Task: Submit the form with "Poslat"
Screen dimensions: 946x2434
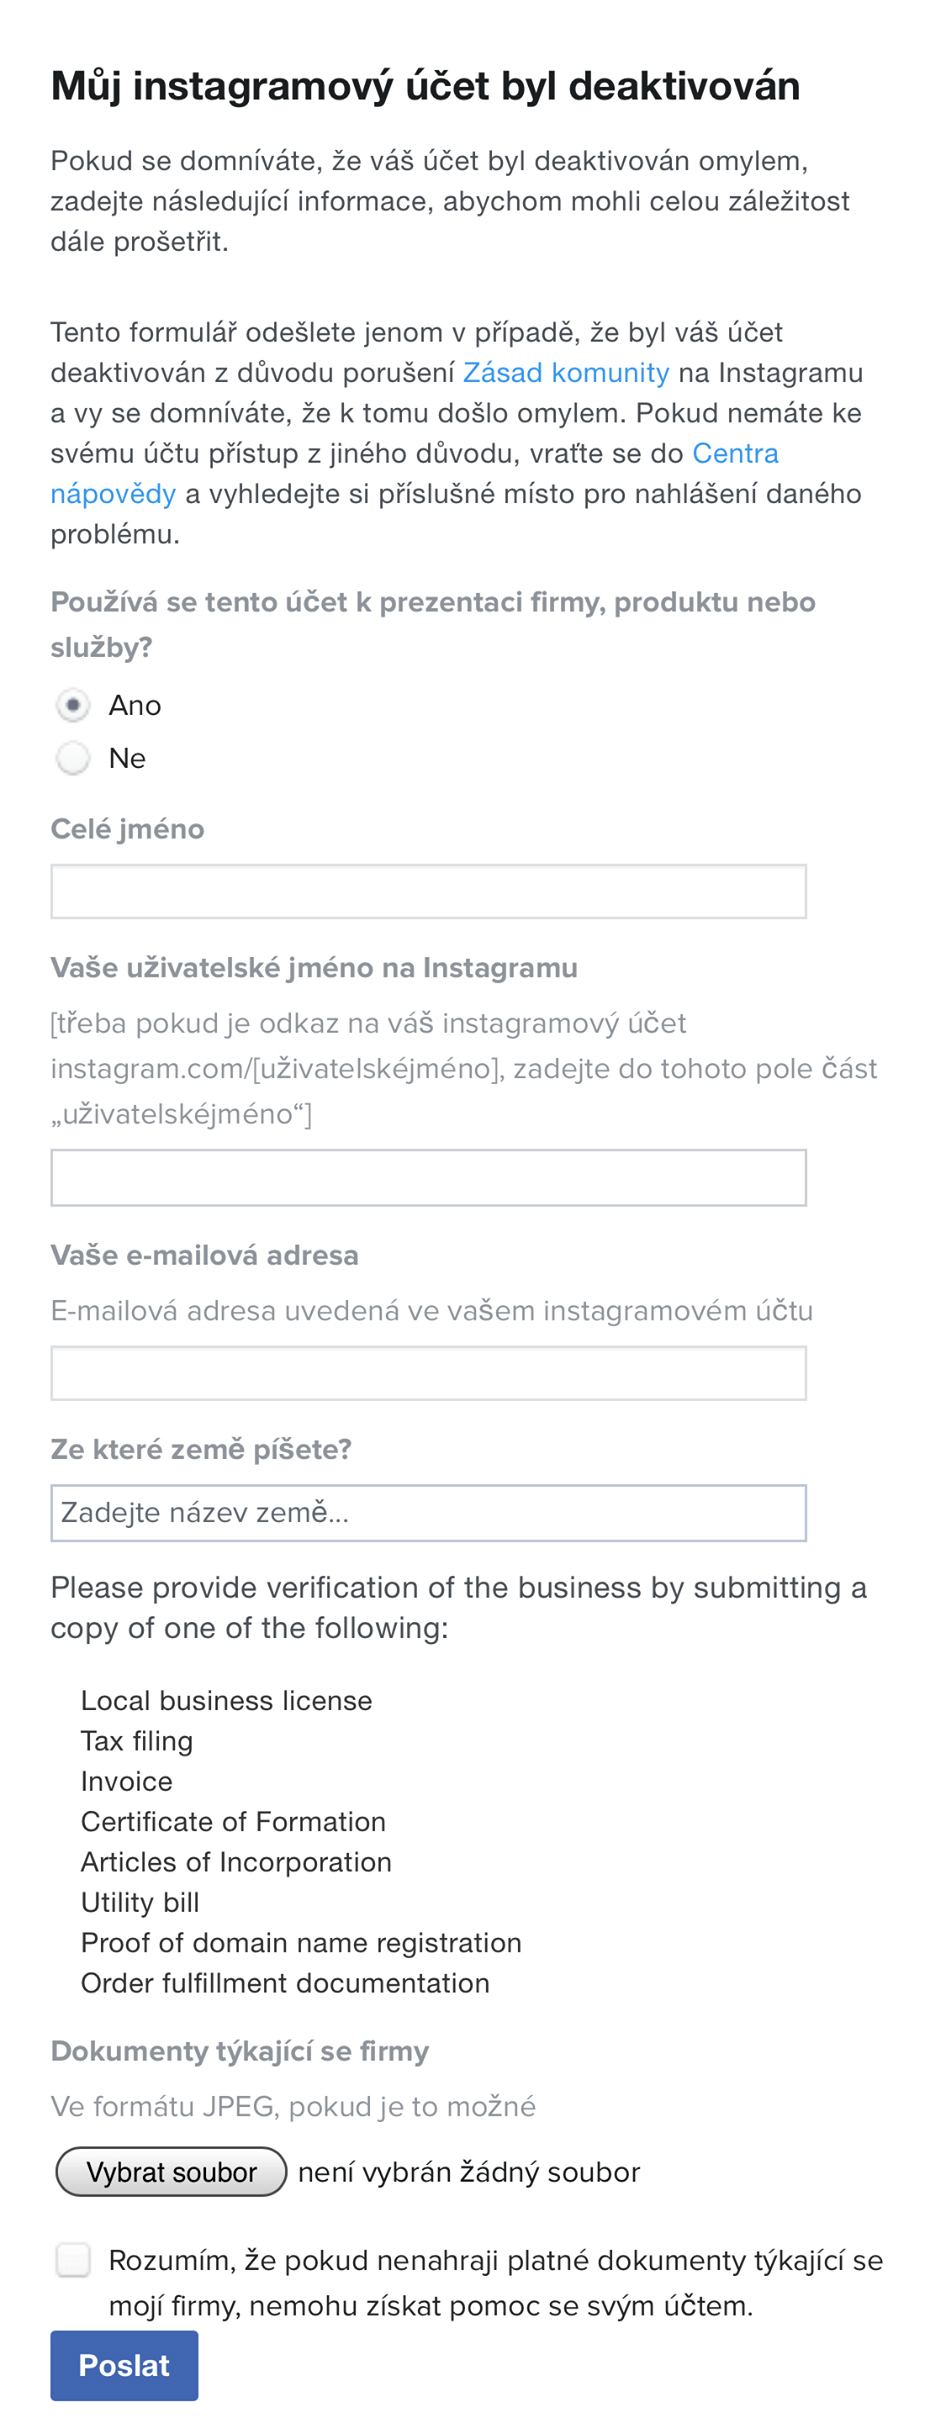Action: tap(124, 2366)
